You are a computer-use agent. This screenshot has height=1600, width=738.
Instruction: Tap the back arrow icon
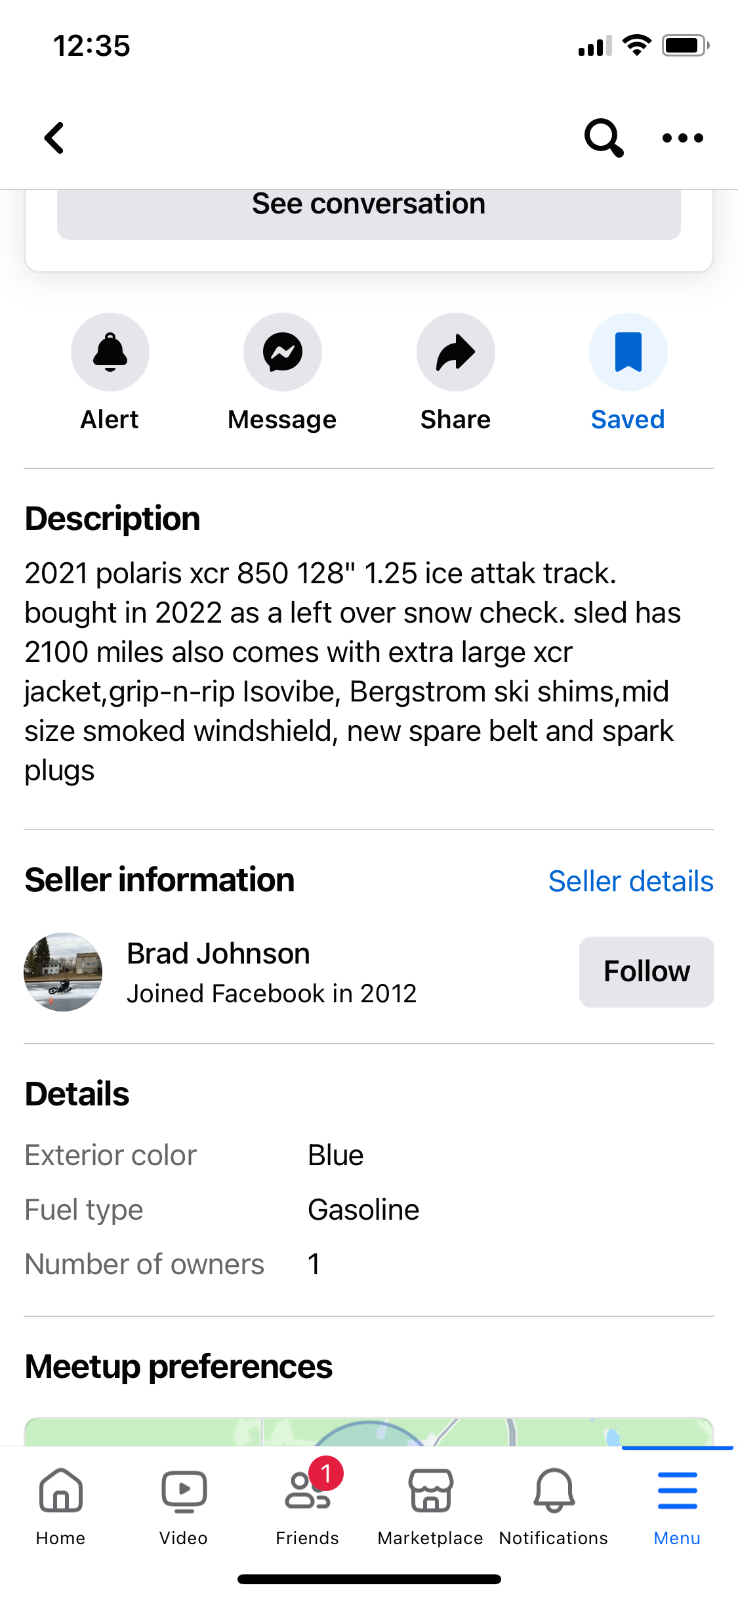click(55, 138)
